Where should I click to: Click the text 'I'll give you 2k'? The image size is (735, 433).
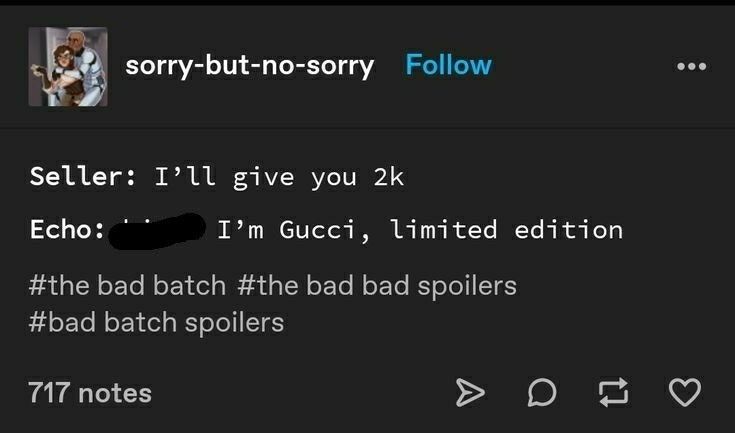click(x=279, y=178)
